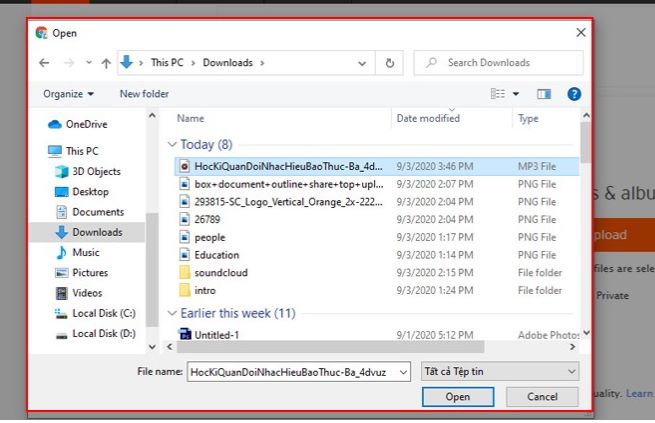Toggle the preview pane

pos(543,94)
